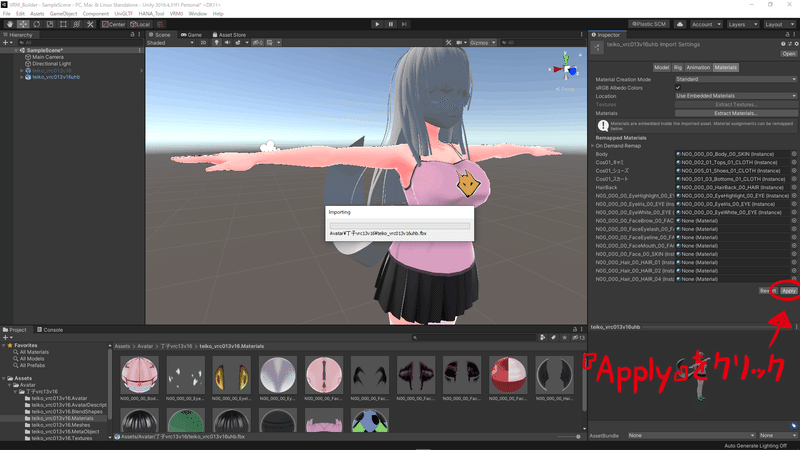
Task: Click Extract Materials button
Action: (x=736, y=113)
